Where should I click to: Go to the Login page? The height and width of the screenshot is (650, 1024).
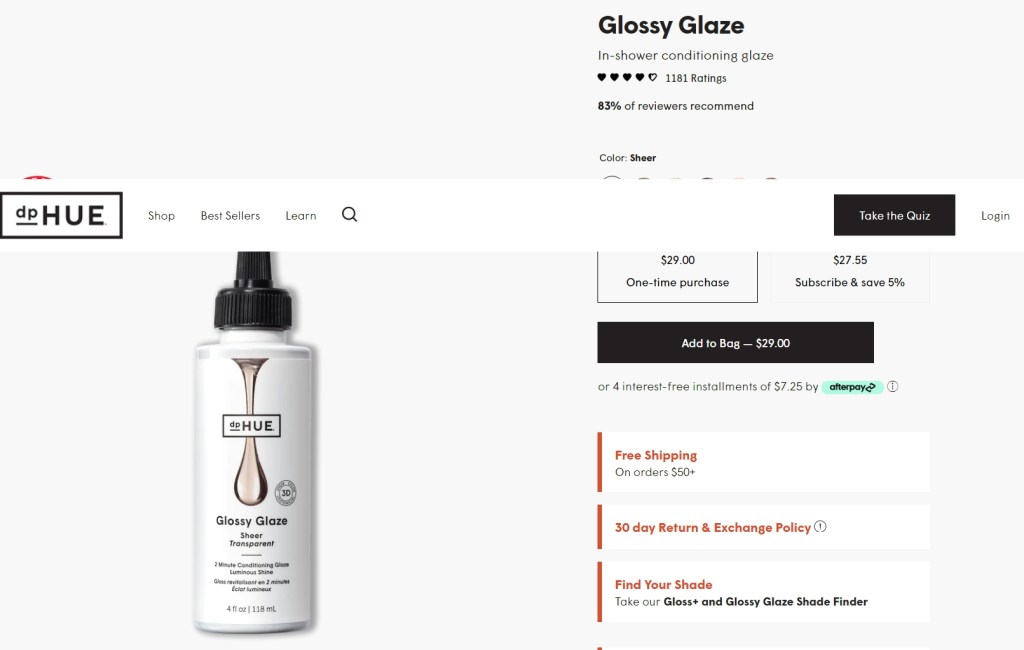995,216
